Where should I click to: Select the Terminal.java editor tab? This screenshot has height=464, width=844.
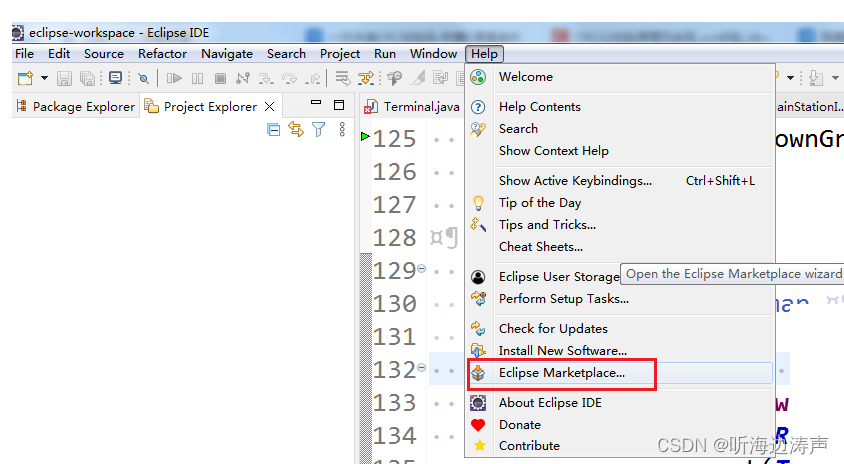412,107
